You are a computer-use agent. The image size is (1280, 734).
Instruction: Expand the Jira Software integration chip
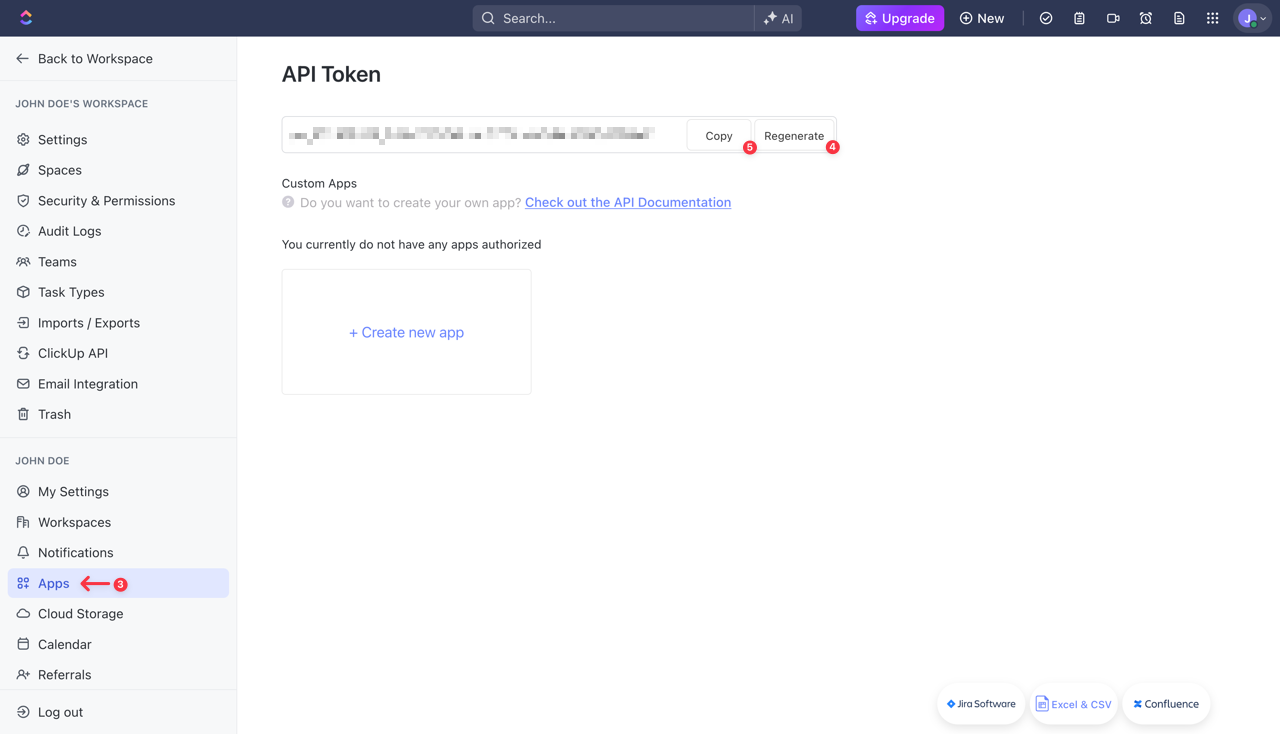pyautogui.click(x=980, y=703)
